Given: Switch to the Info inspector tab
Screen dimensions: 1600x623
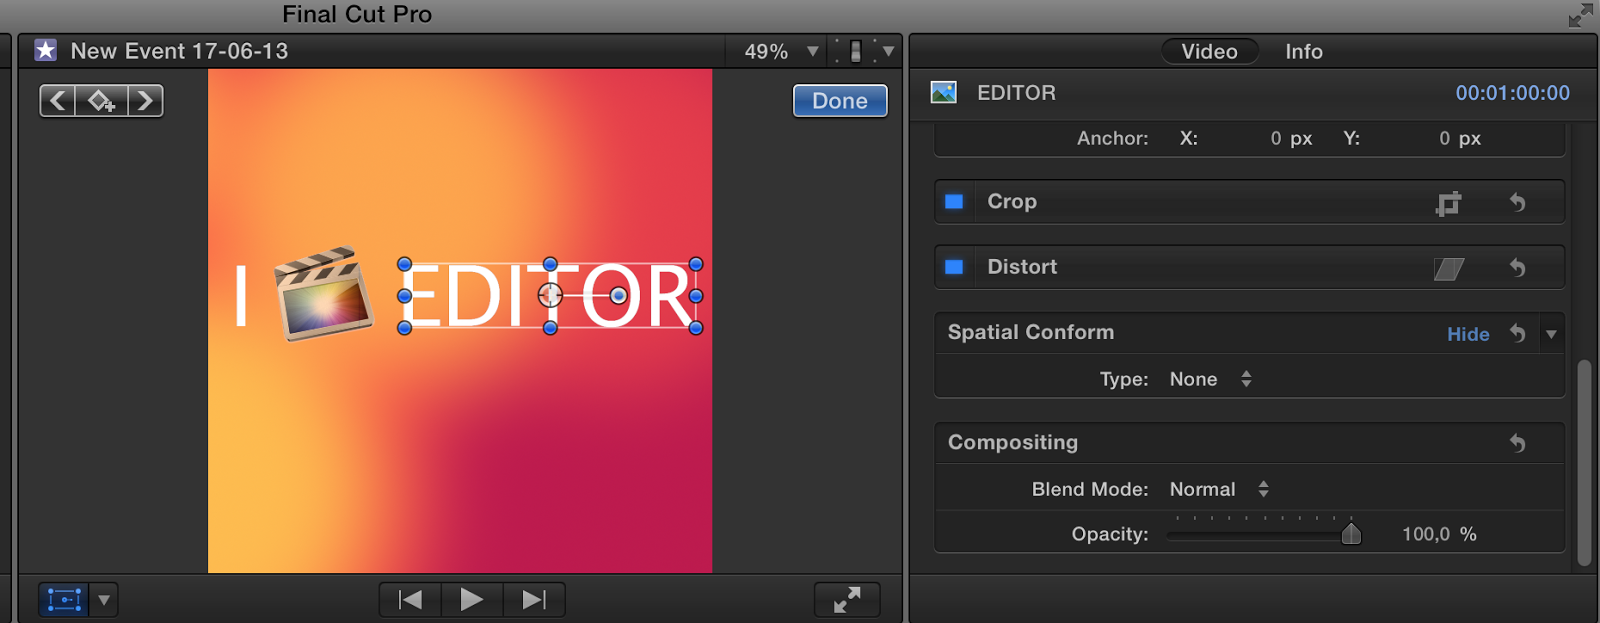Looking at the screenshot, I should point(1304,51).
